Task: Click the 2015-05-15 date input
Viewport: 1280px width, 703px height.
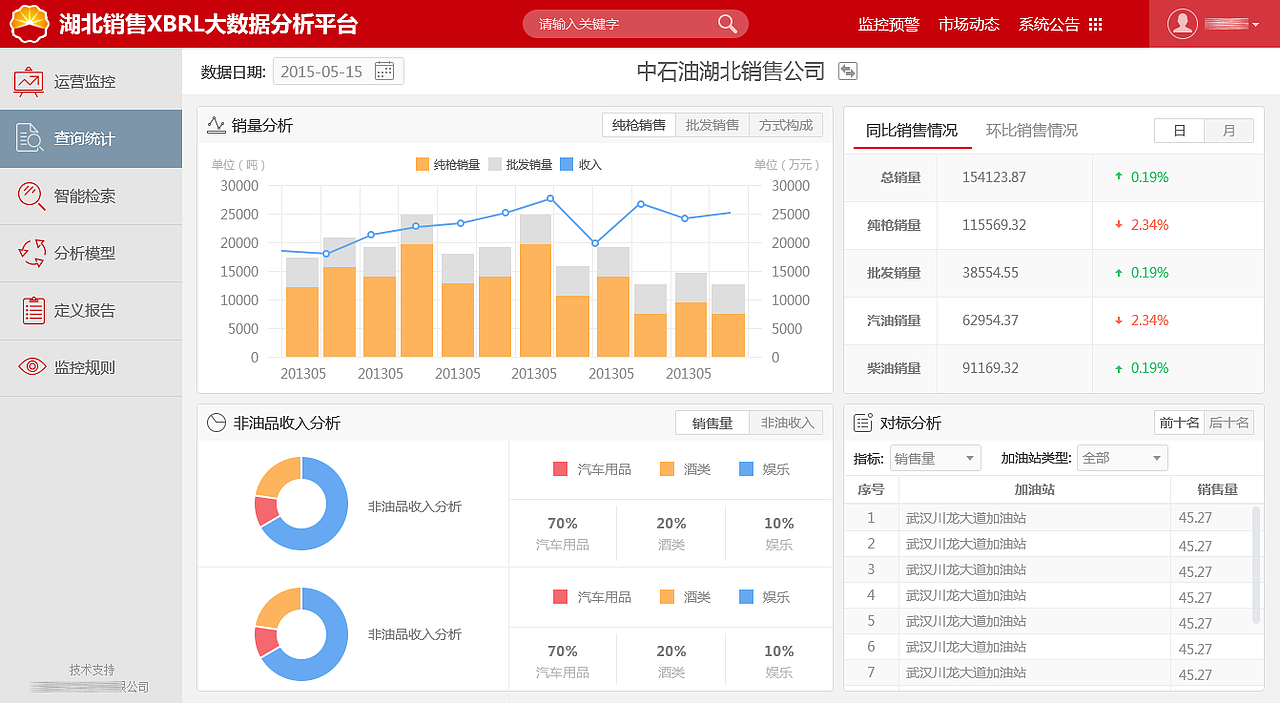Action: (x=338, y=71)
